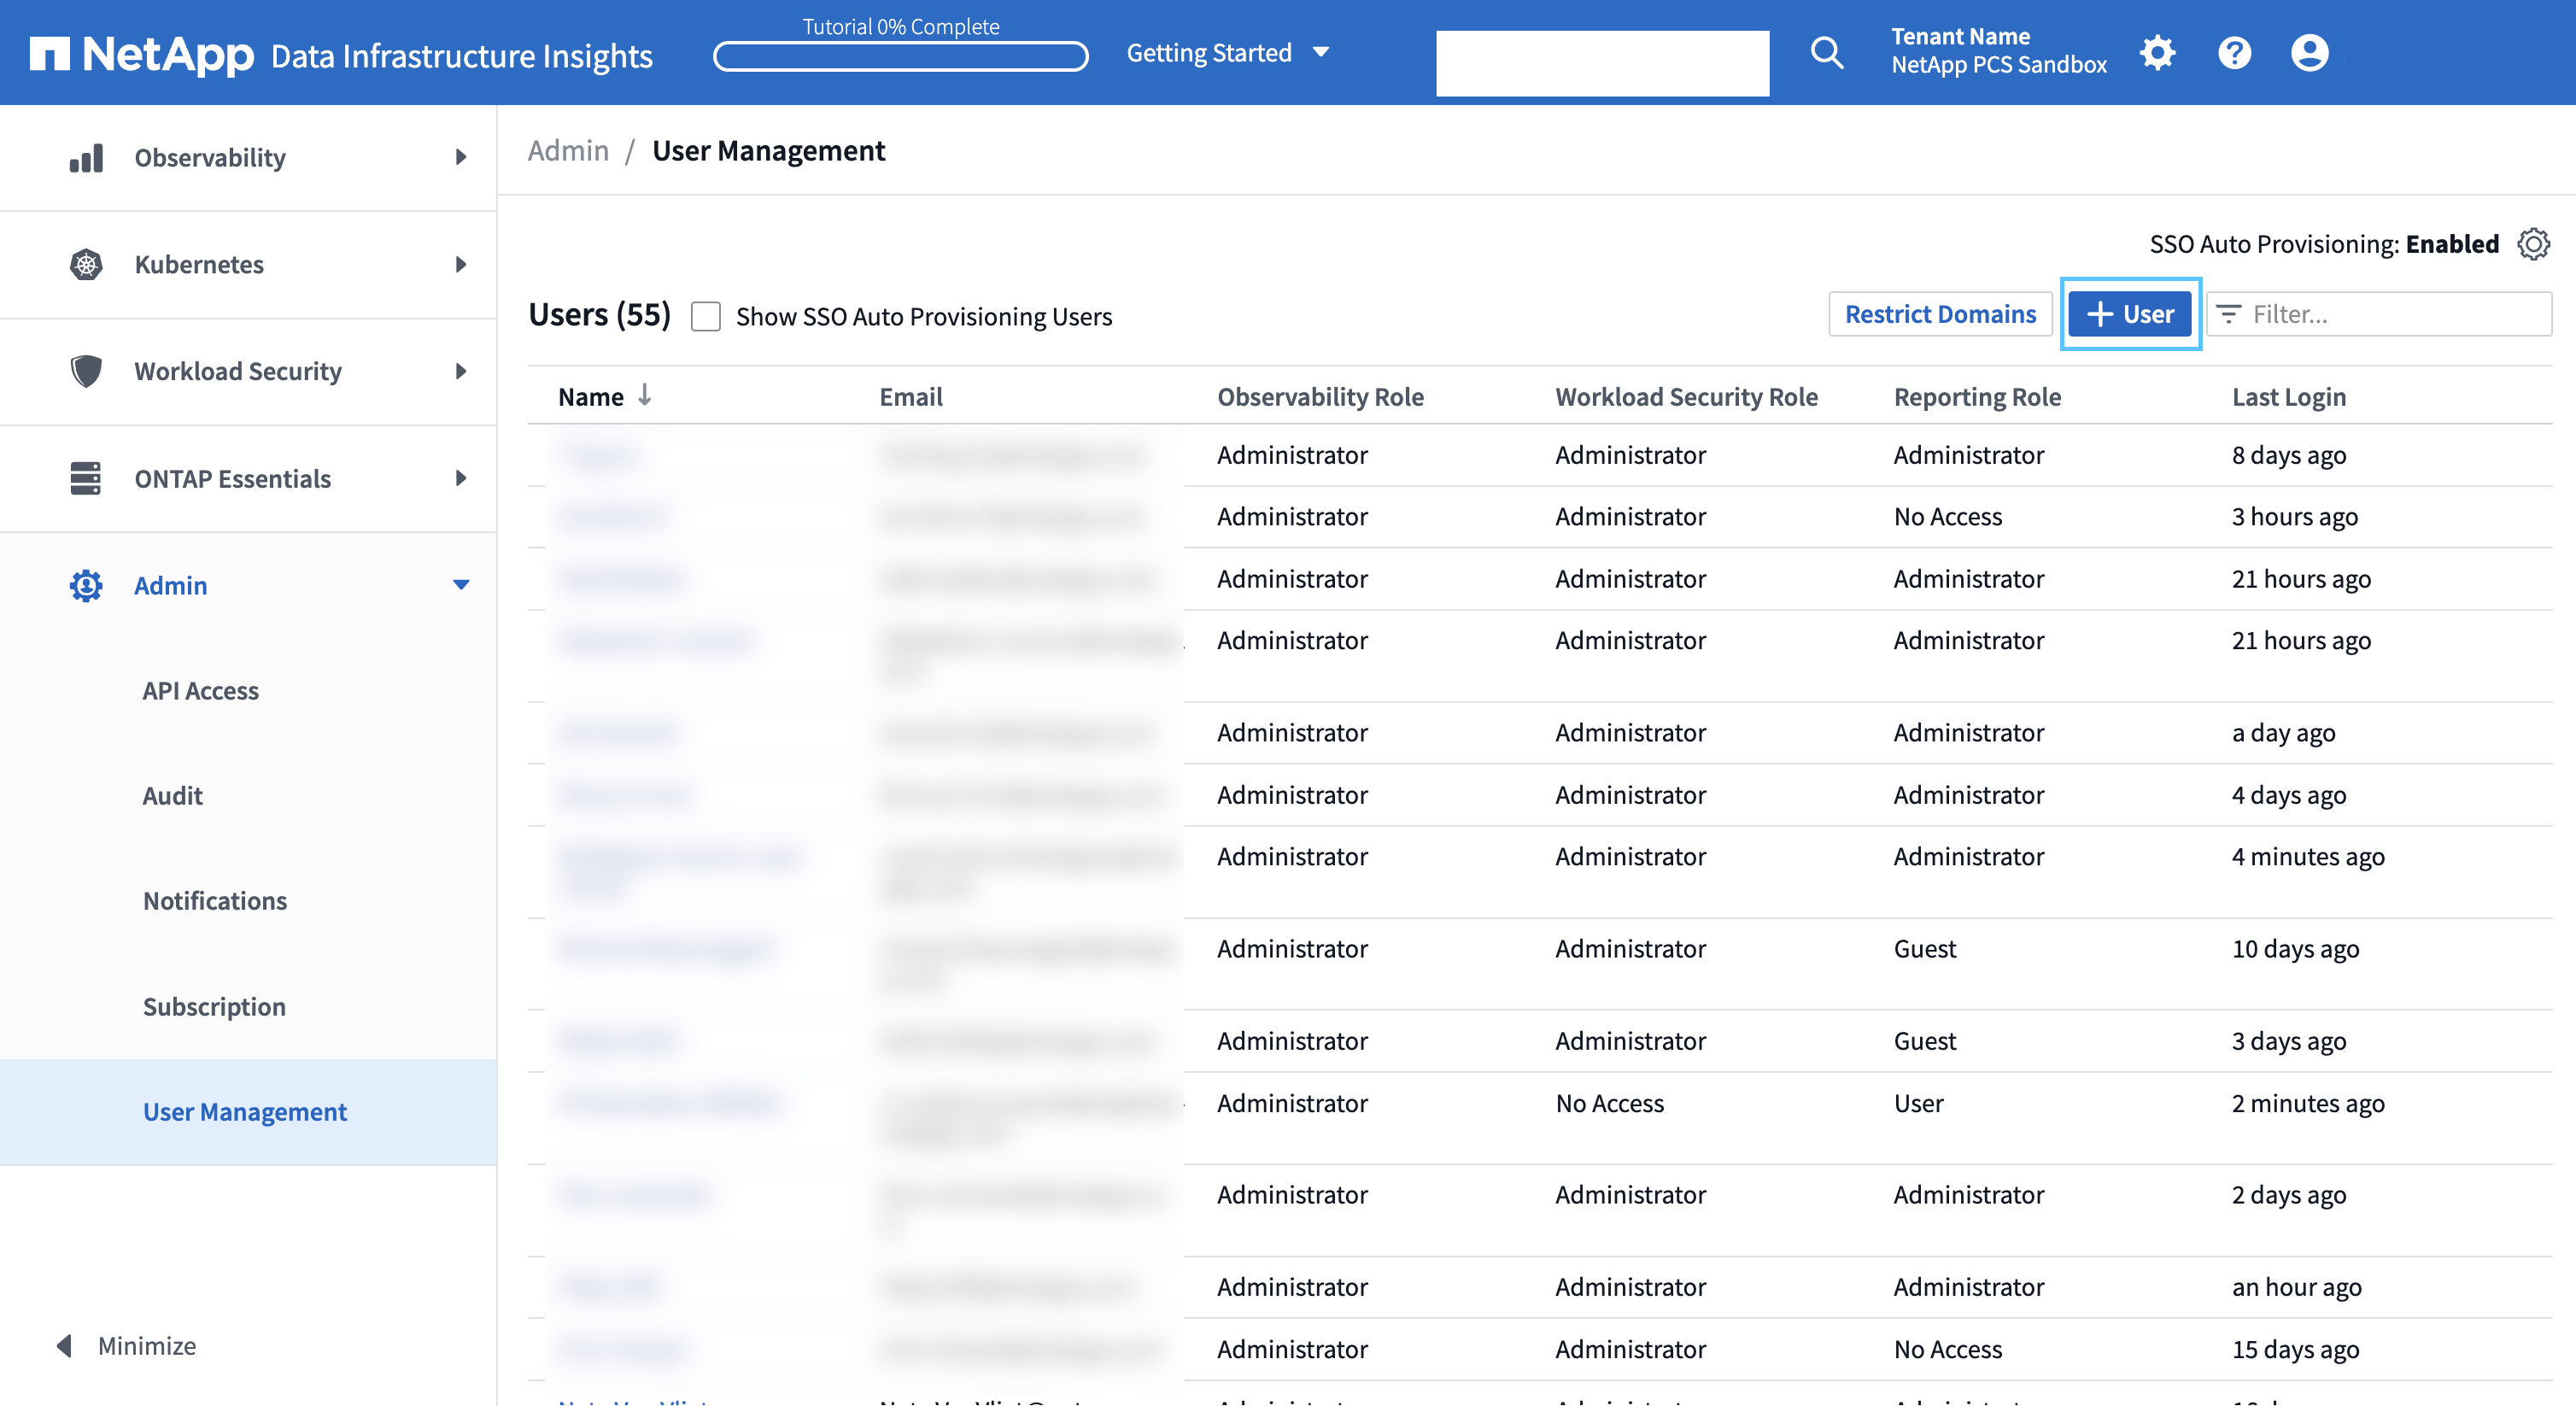Navigate to API Access menu item
The width and height of the screenshot is (2576, 1406).
(x=201, y=688)
